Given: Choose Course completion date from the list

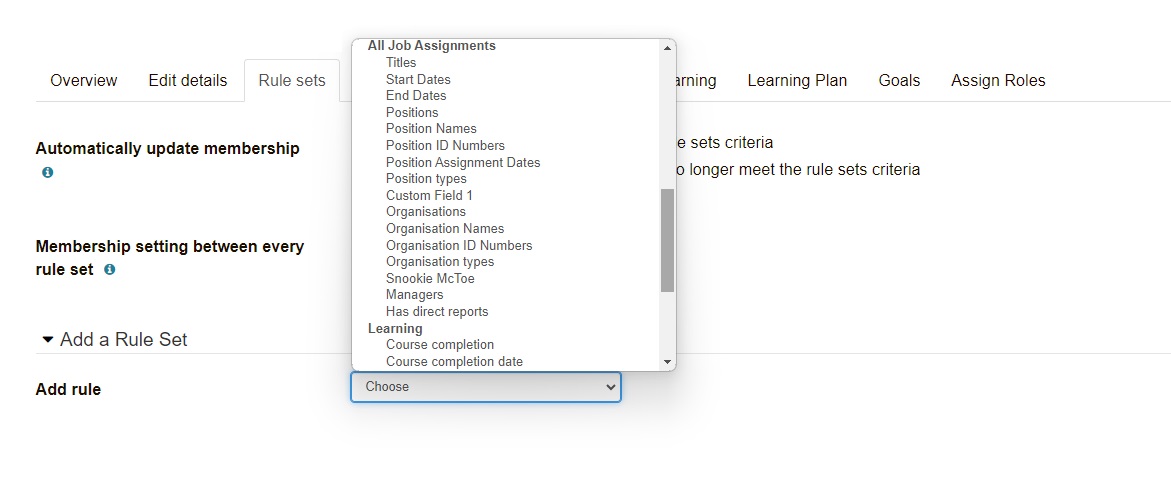Looking at the screenshot, I should pyautogui.click(x=454, y=362).
